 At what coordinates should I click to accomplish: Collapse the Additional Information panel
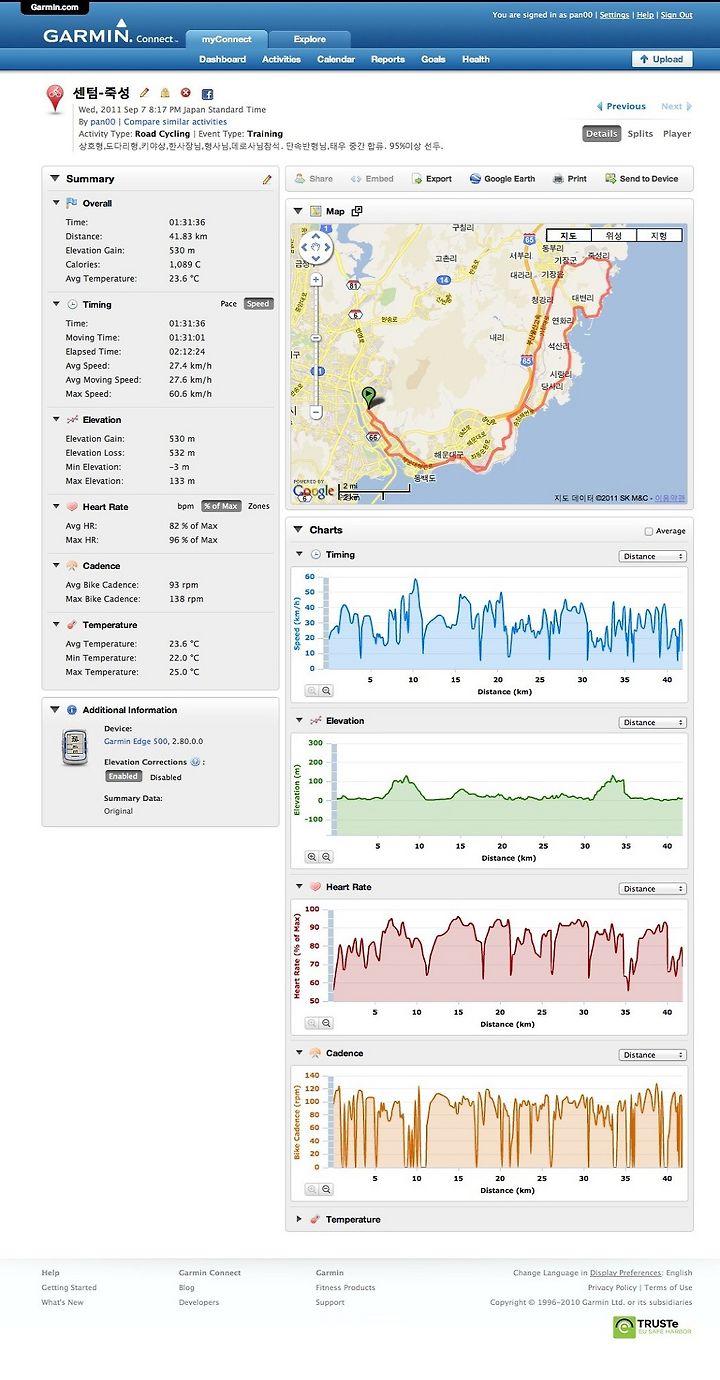55,710
